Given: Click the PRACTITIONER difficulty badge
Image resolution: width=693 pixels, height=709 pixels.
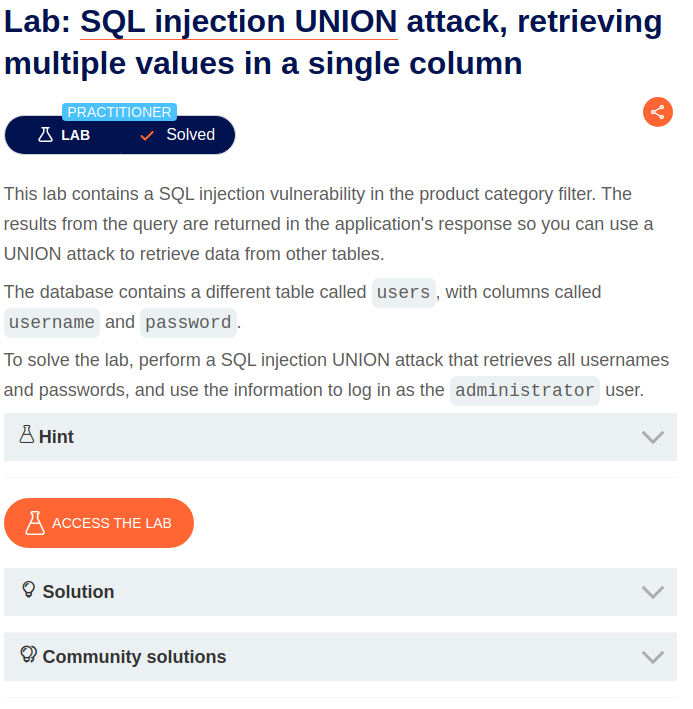Looking at the screenshot, I should [119, 112].
